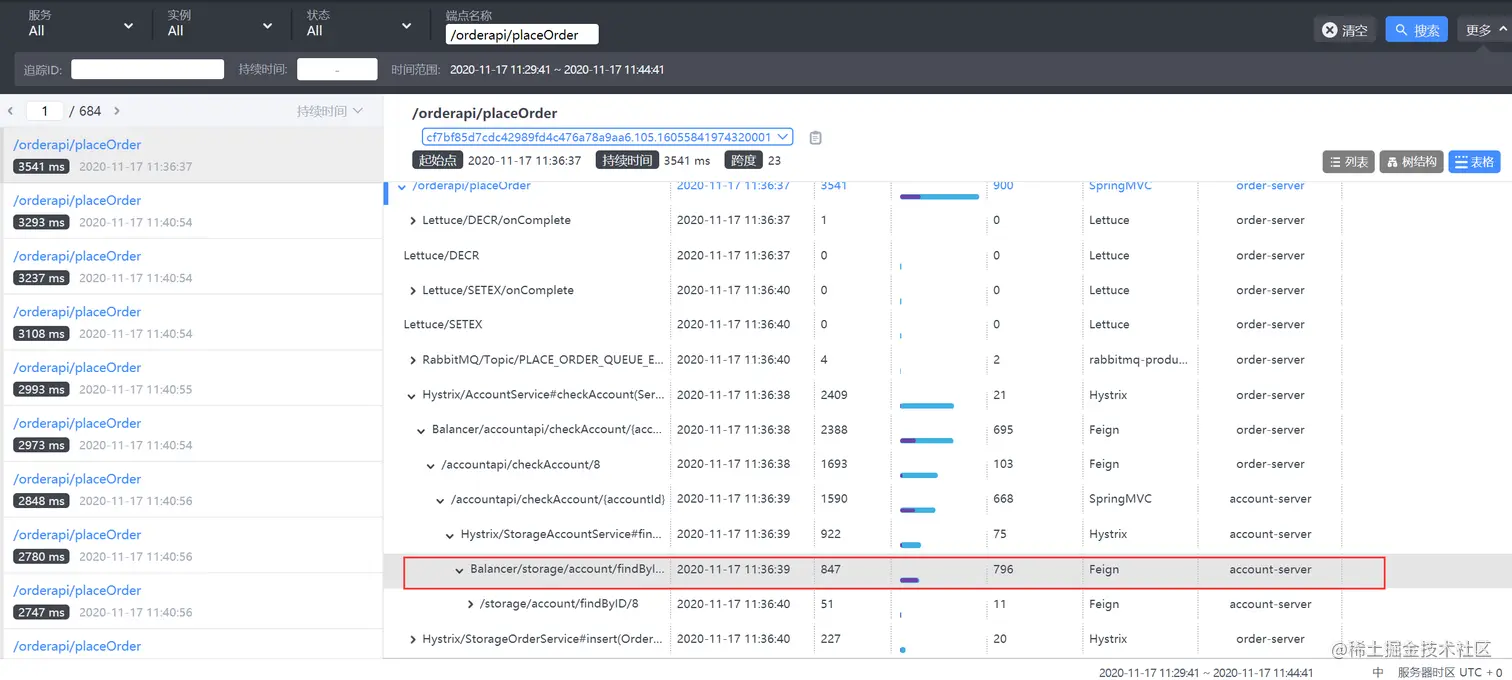Click the 中 language switch in footer
The height and width of the screenshot is (680, 1512).
1378,673
